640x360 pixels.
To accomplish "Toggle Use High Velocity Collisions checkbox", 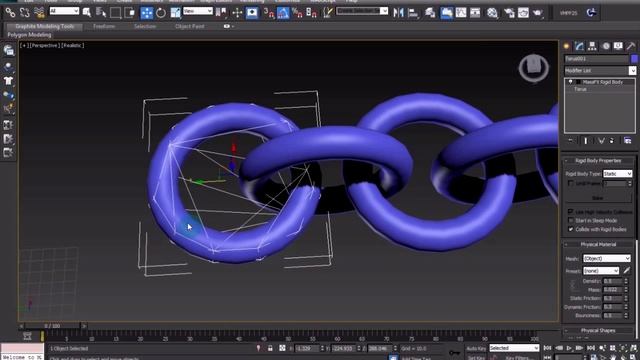I will click(x=571, y=212).
